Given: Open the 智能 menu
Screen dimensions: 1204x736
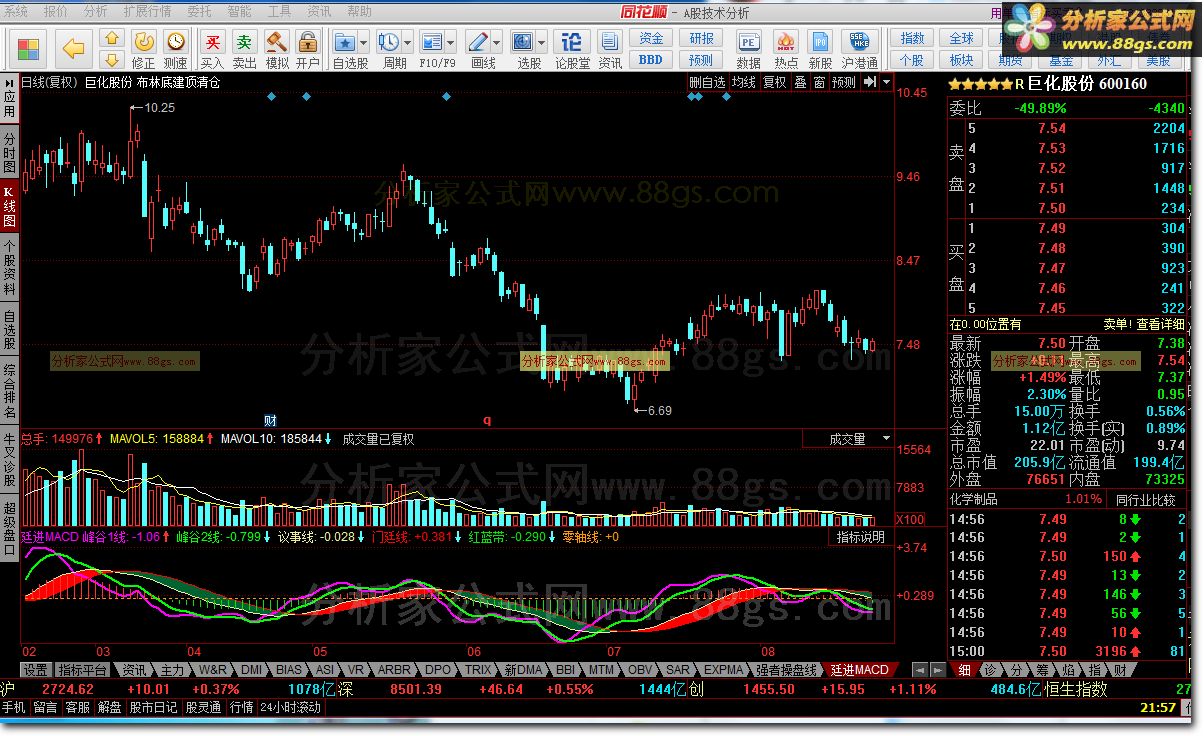Looking at the screenshot, I should pos(239,12).
